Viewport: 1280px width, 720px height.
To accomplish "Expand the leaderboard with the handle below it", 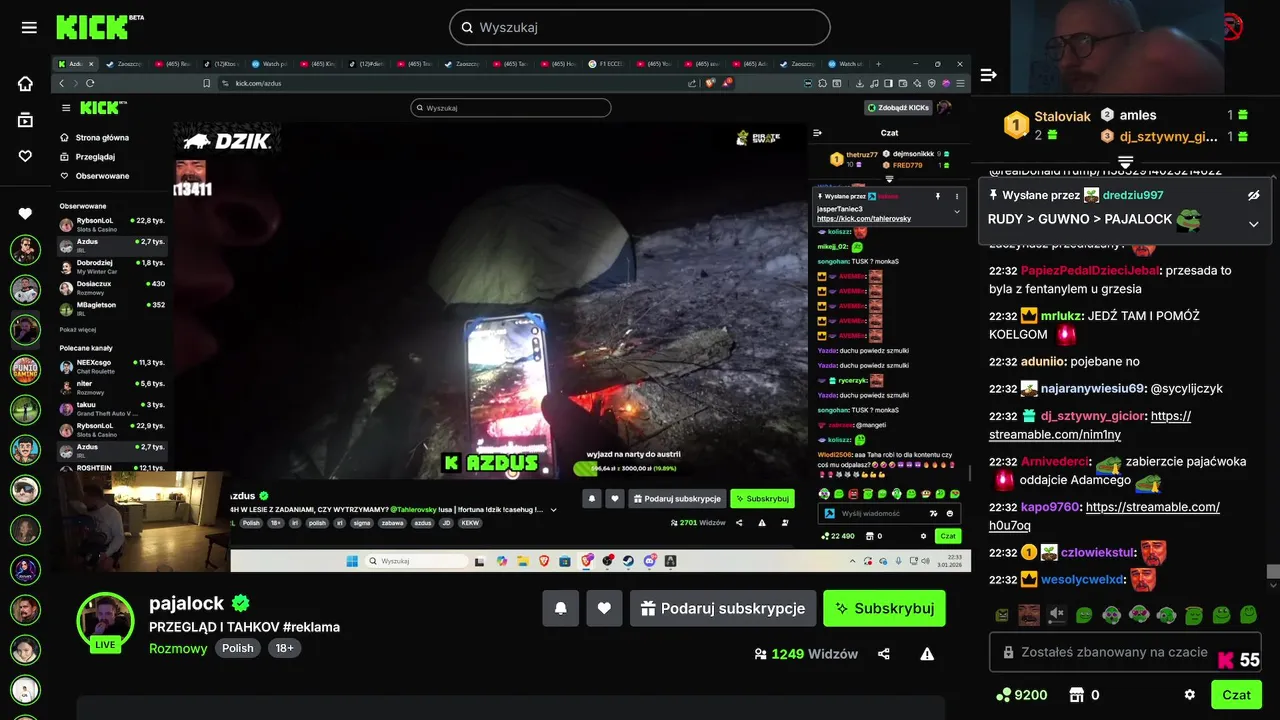I will point(1125,161).
